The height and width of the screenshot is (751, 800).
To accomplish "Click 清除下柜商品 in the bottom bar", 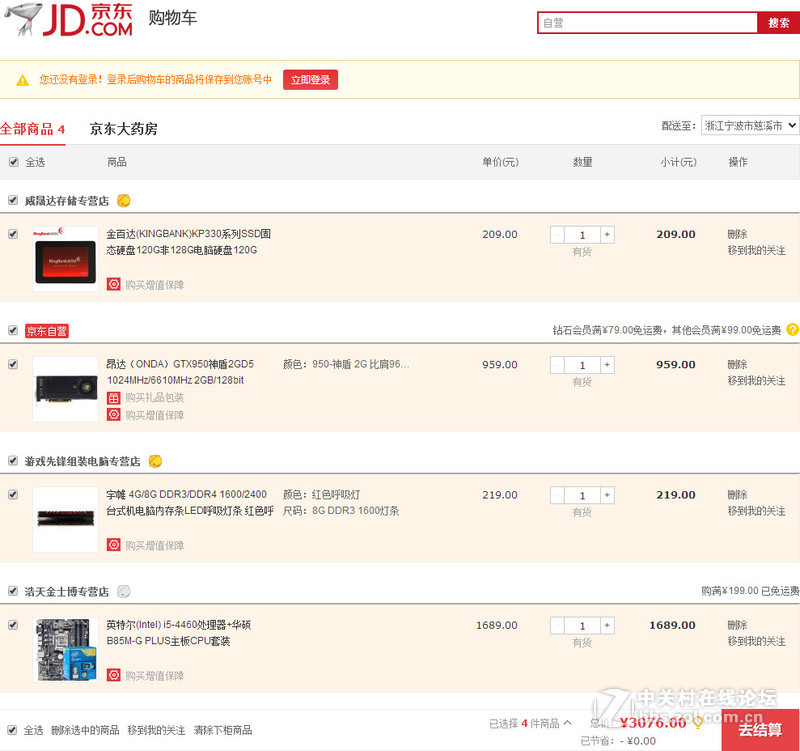I will [x=222, y=730].
